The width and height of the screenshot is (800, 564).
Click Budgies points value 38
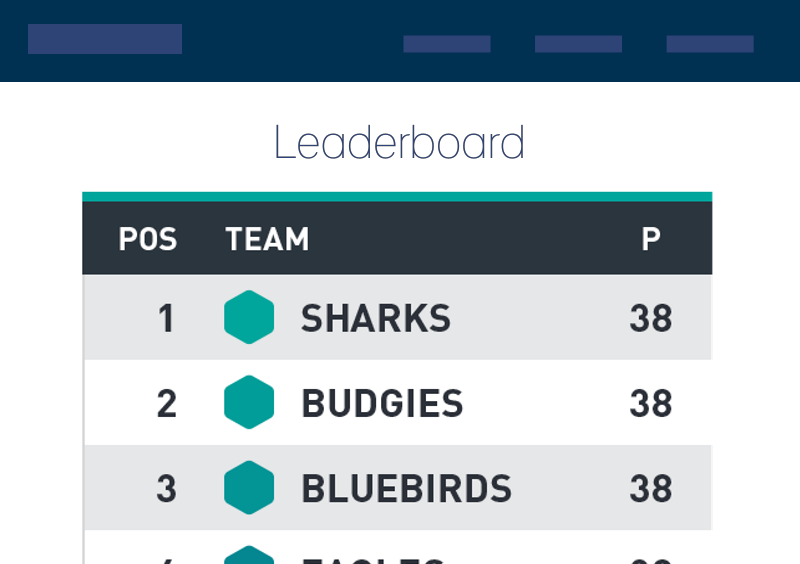pyautogui.click(x=651, y=403)
